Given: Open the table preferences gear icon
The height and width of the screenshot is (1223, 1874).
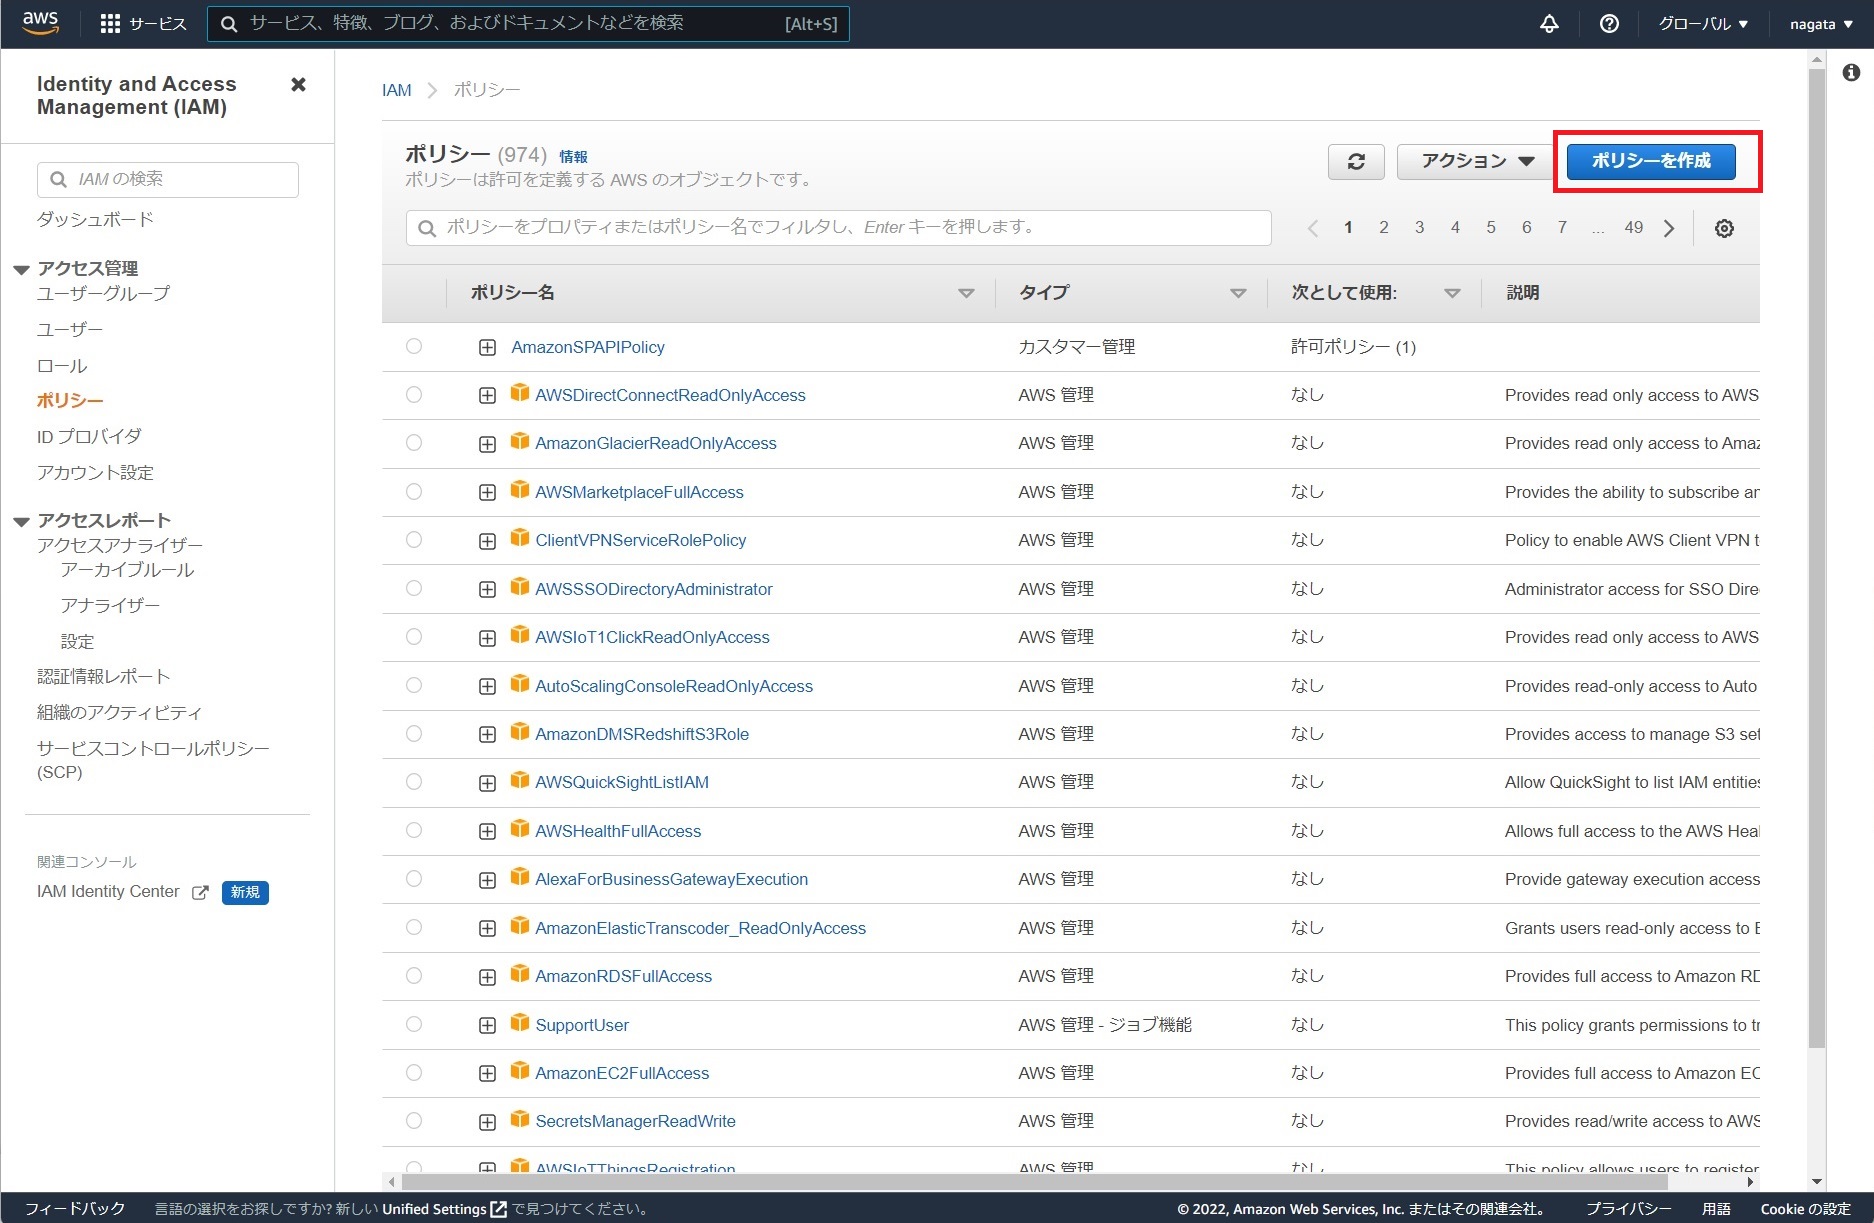Looking at the screenshot, I should pos(1723,227).
